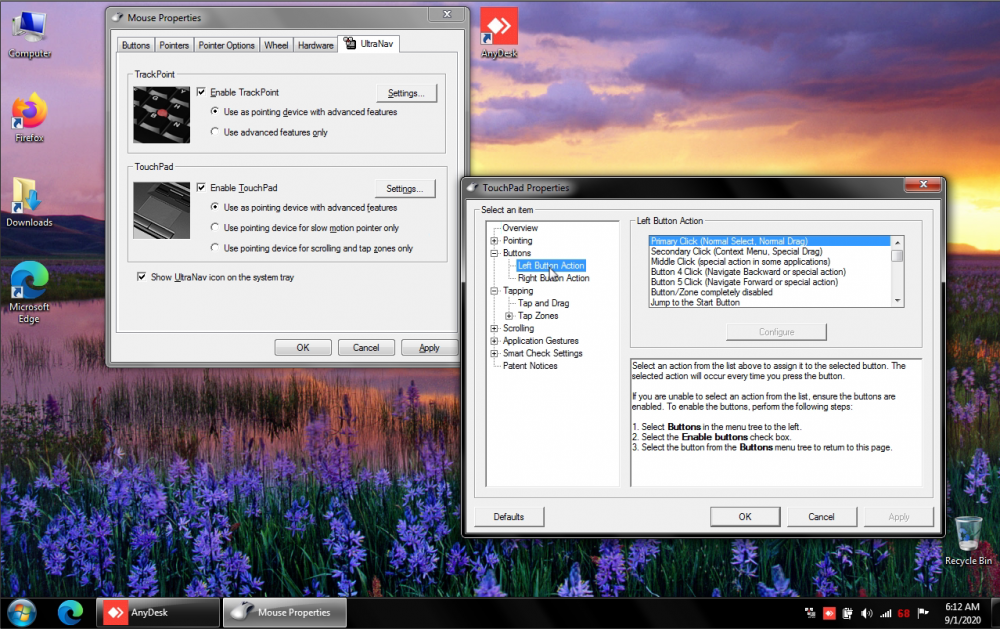Collapse the Buttons tree node
Screen dimensions: 1000x629
point(494,253)
